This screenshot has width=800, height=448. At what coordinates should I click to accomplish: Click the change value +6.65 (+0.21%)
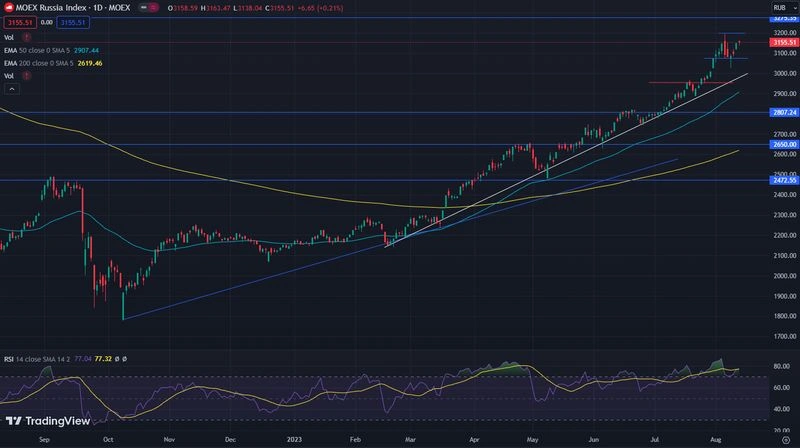[x=321, y=8]
